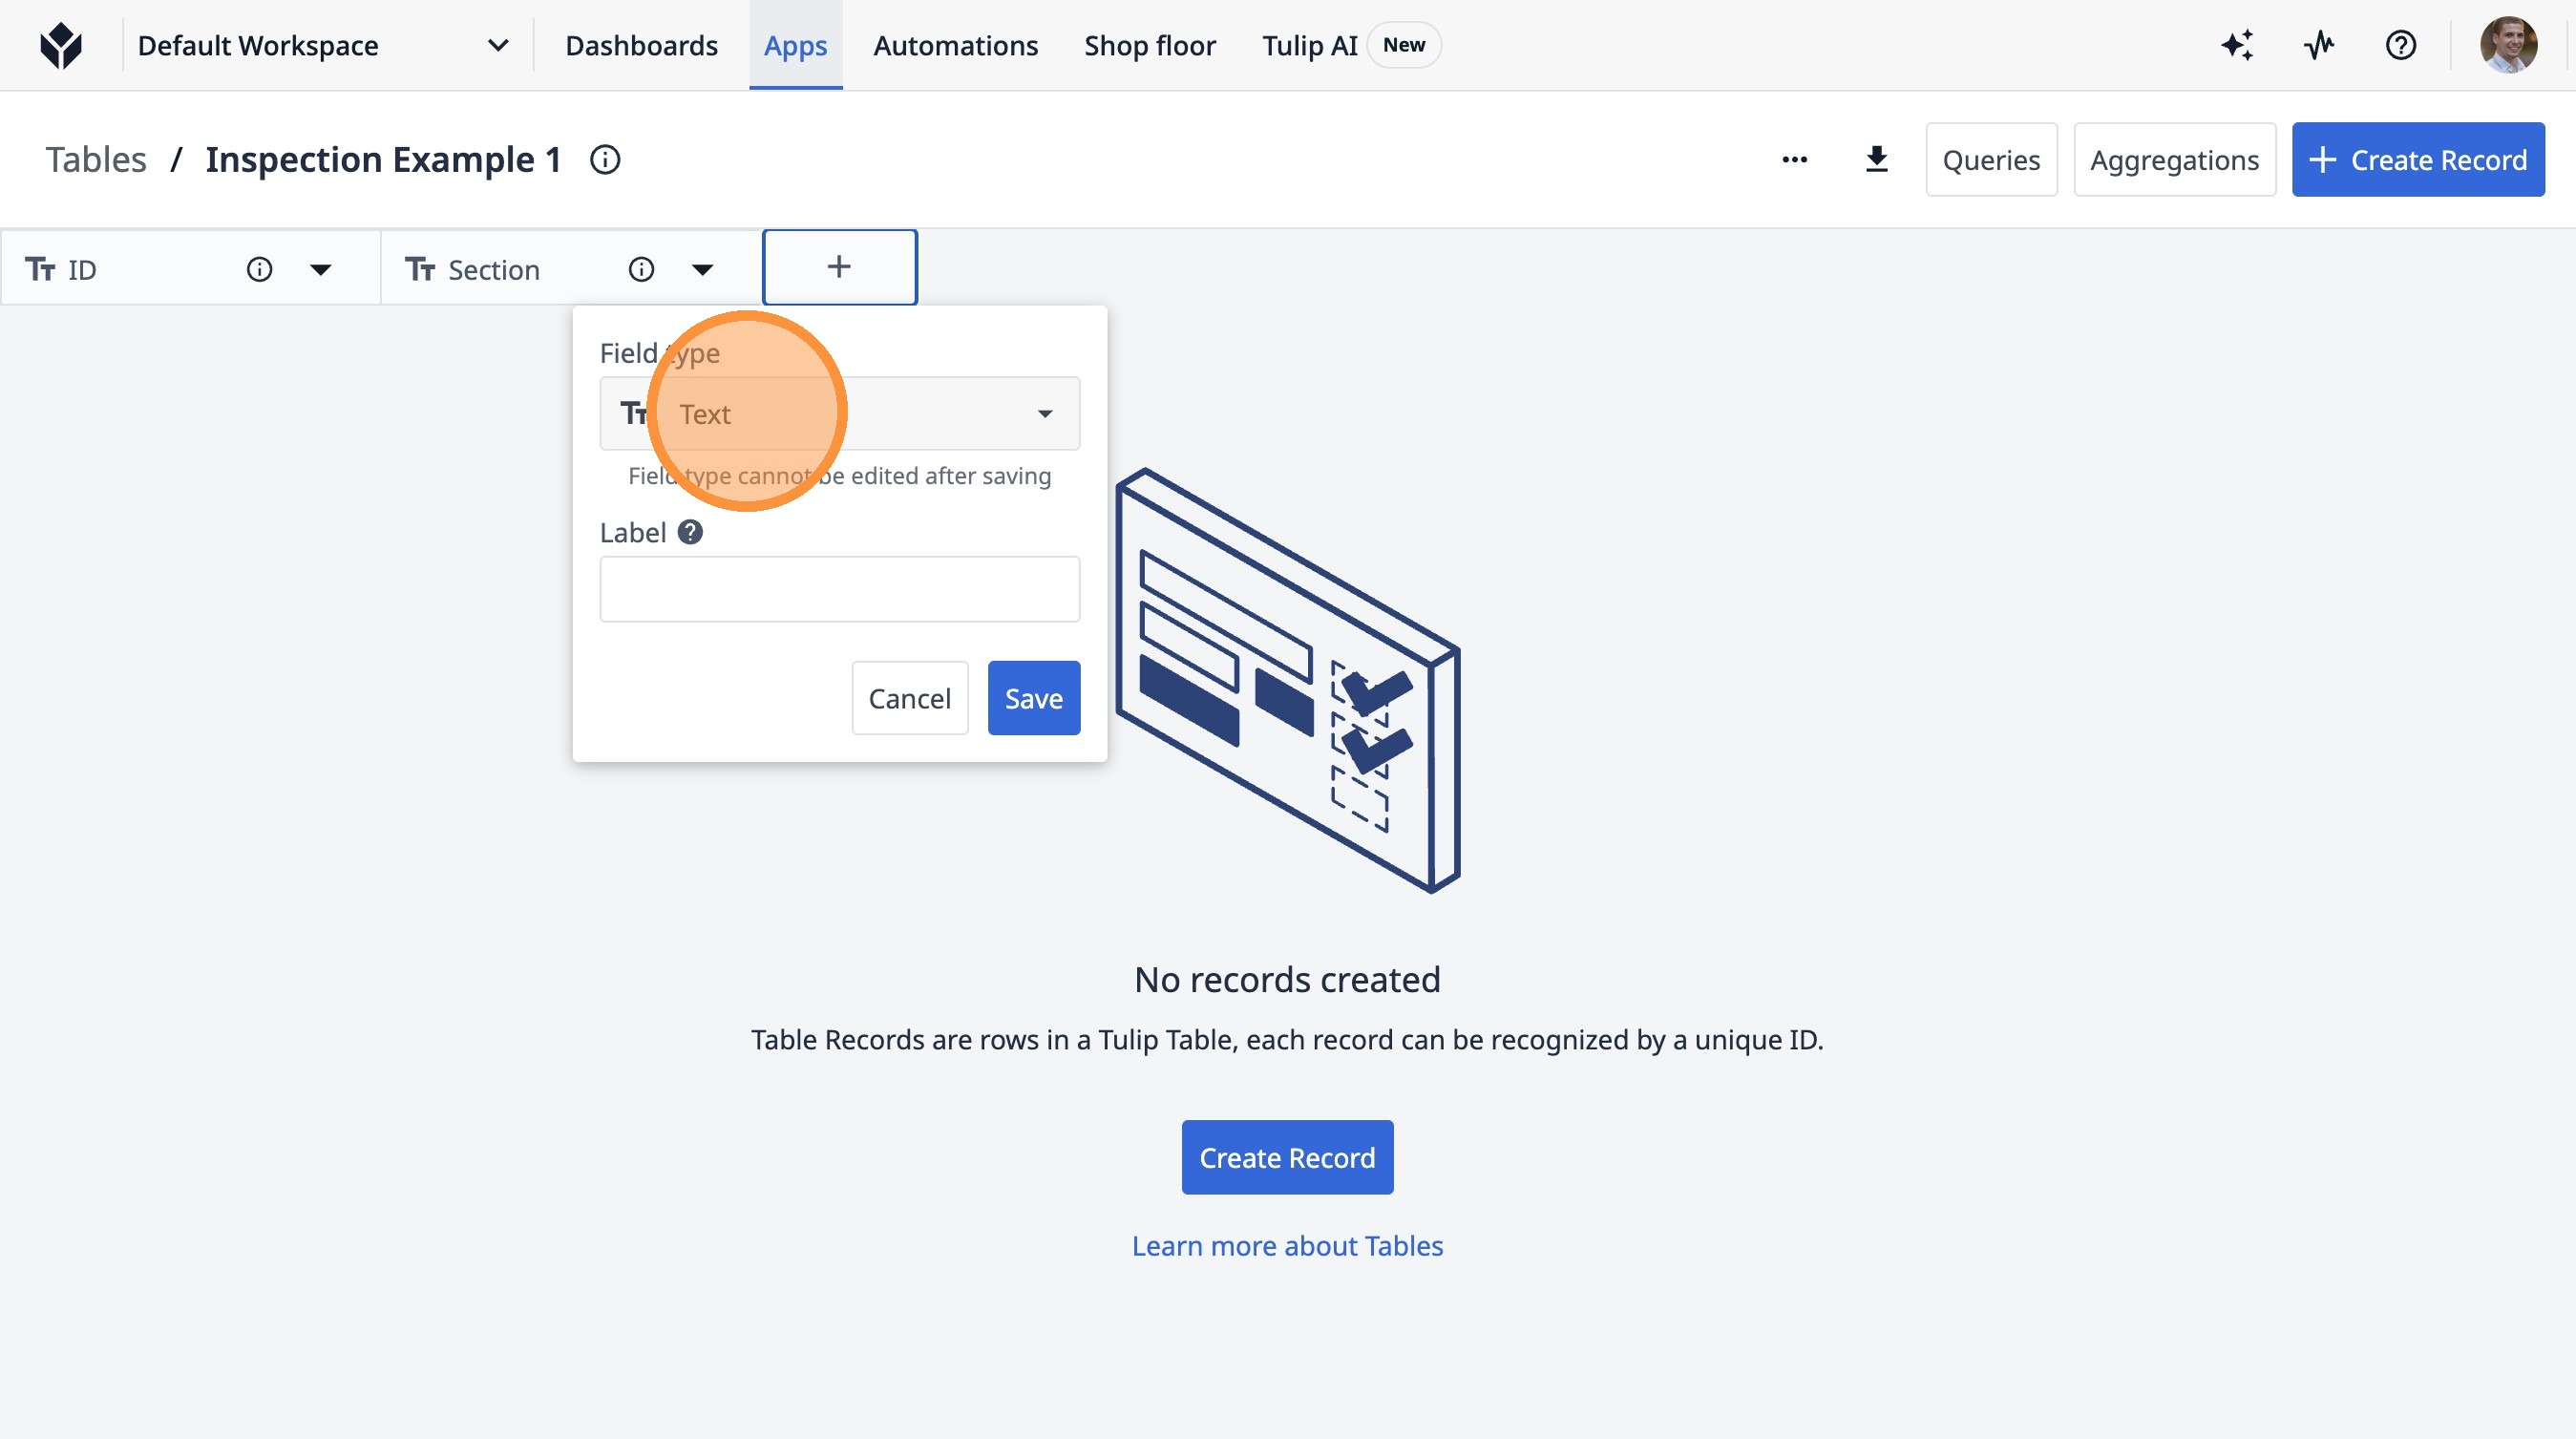Image resolution: width=2576 pixels, height=1439 pixels.
Task: Download table data with download icon
Action: pos(1876,160)
